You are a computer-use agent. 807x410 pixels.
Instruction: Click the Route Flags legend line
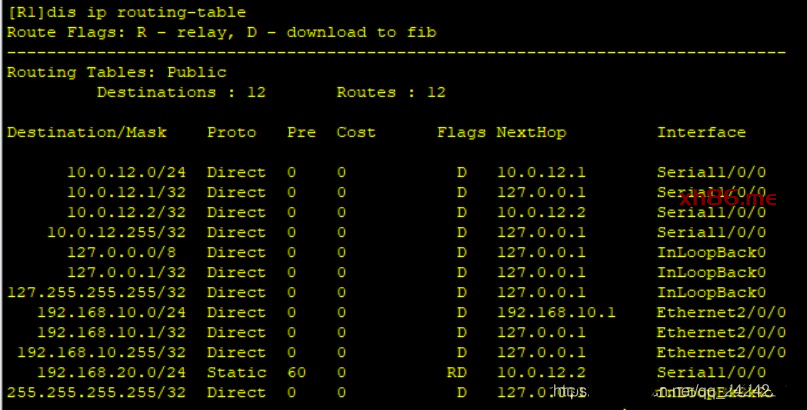click(x=220, y=32)
